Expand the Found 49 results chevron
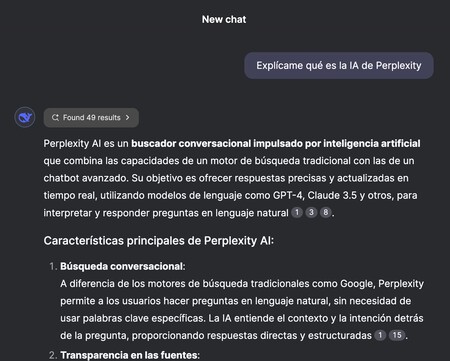Viewport: 450px width, 361px height. (x=127, y=117)
